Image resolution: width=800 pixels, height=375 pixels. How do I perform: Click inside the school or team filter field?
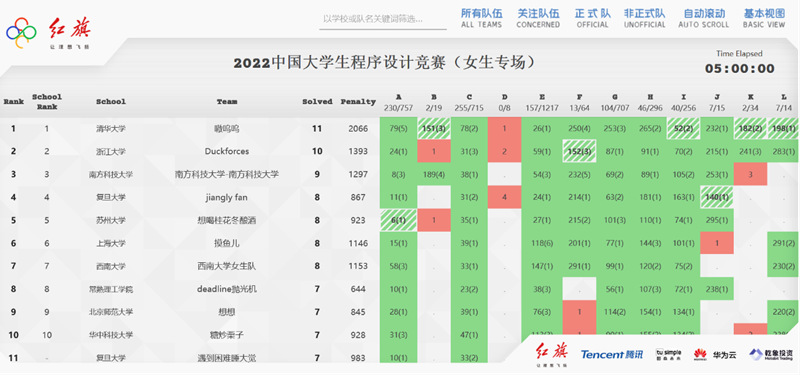[383, 19]
